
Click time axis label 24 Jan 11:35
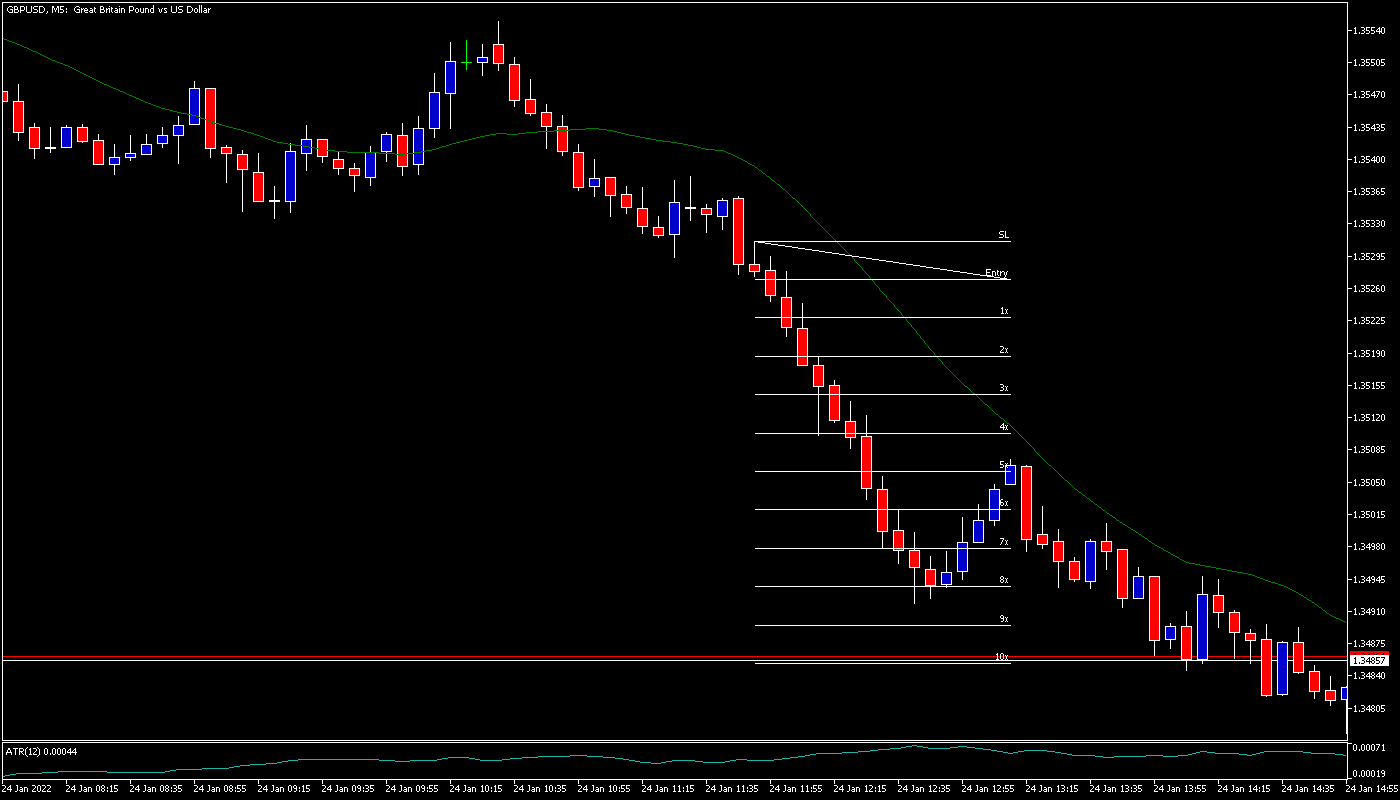pyautogui.click(x=732, y=789)
